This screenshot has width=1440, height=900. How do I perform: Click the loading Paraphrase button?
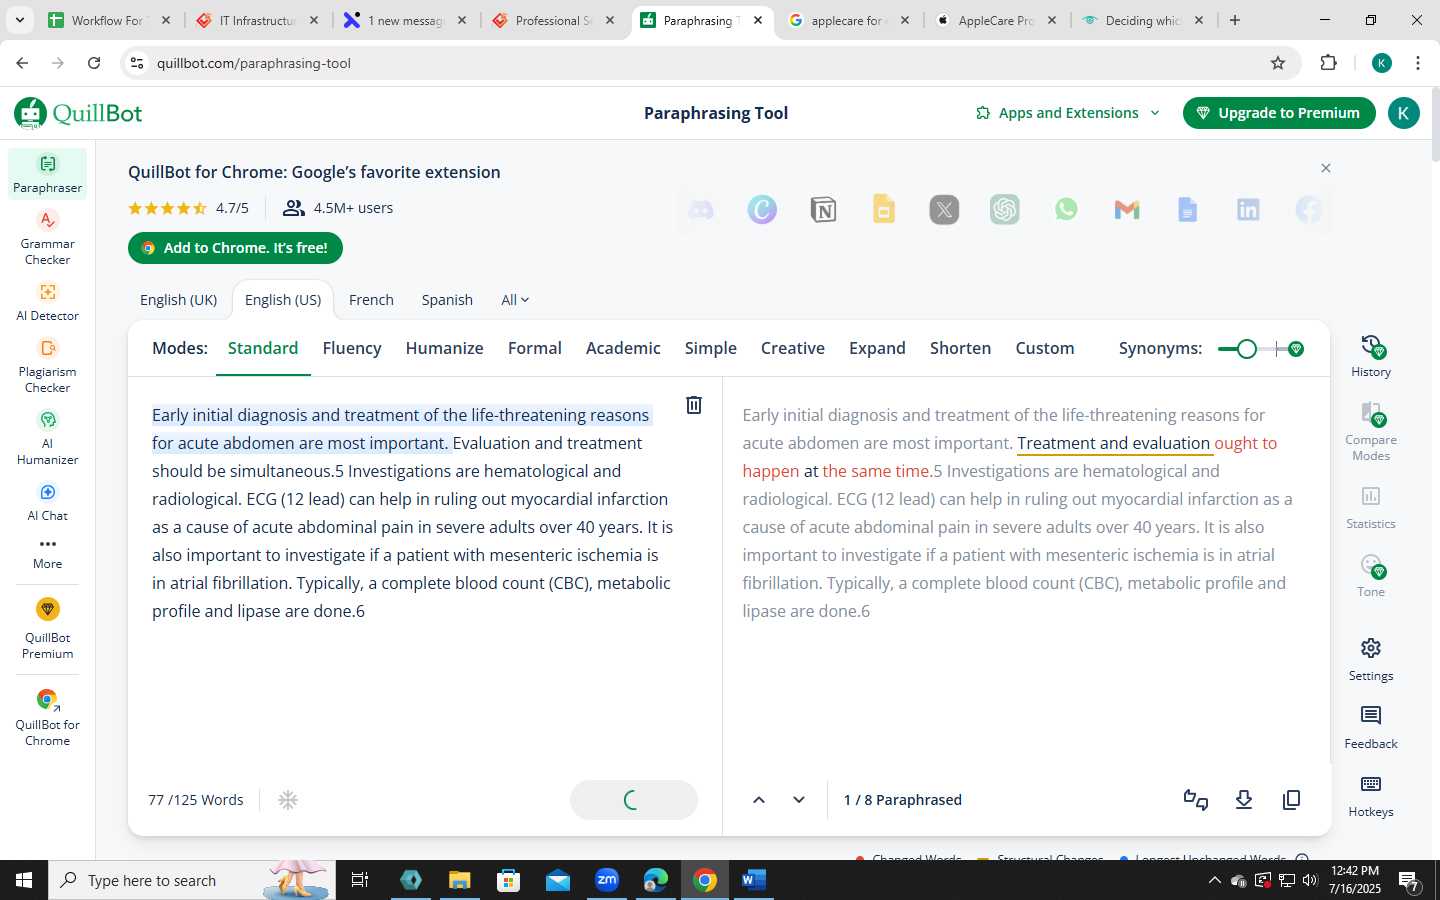(x=633, y=800)
